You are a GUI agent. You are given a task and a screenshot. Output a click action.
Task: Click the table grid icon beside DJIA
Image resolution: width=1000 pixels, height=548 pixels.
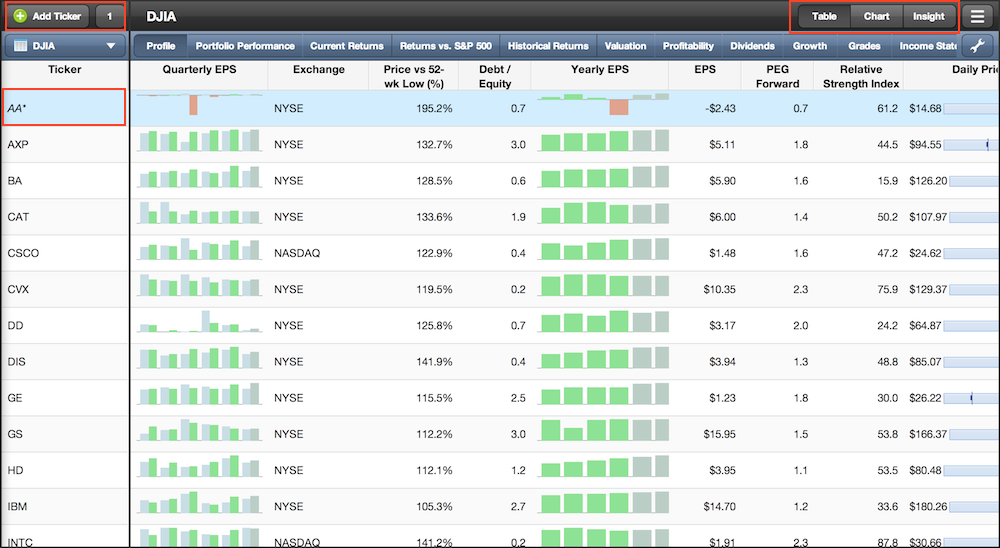pyautogui.click(x=20, y=46)
